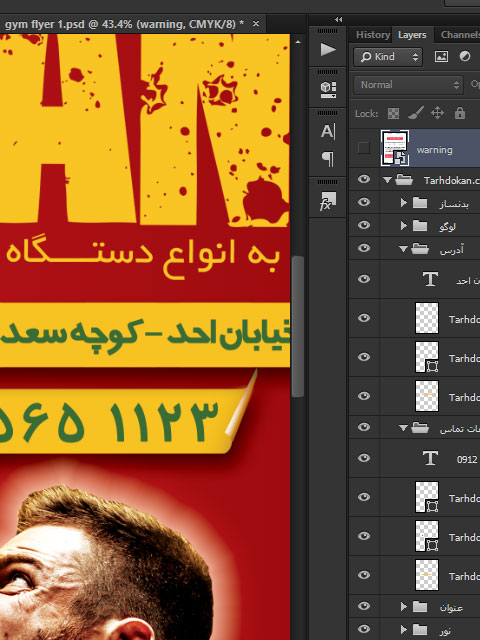Expand the نور group
This screenshot has width=480, height=640.
coord(404,629)
